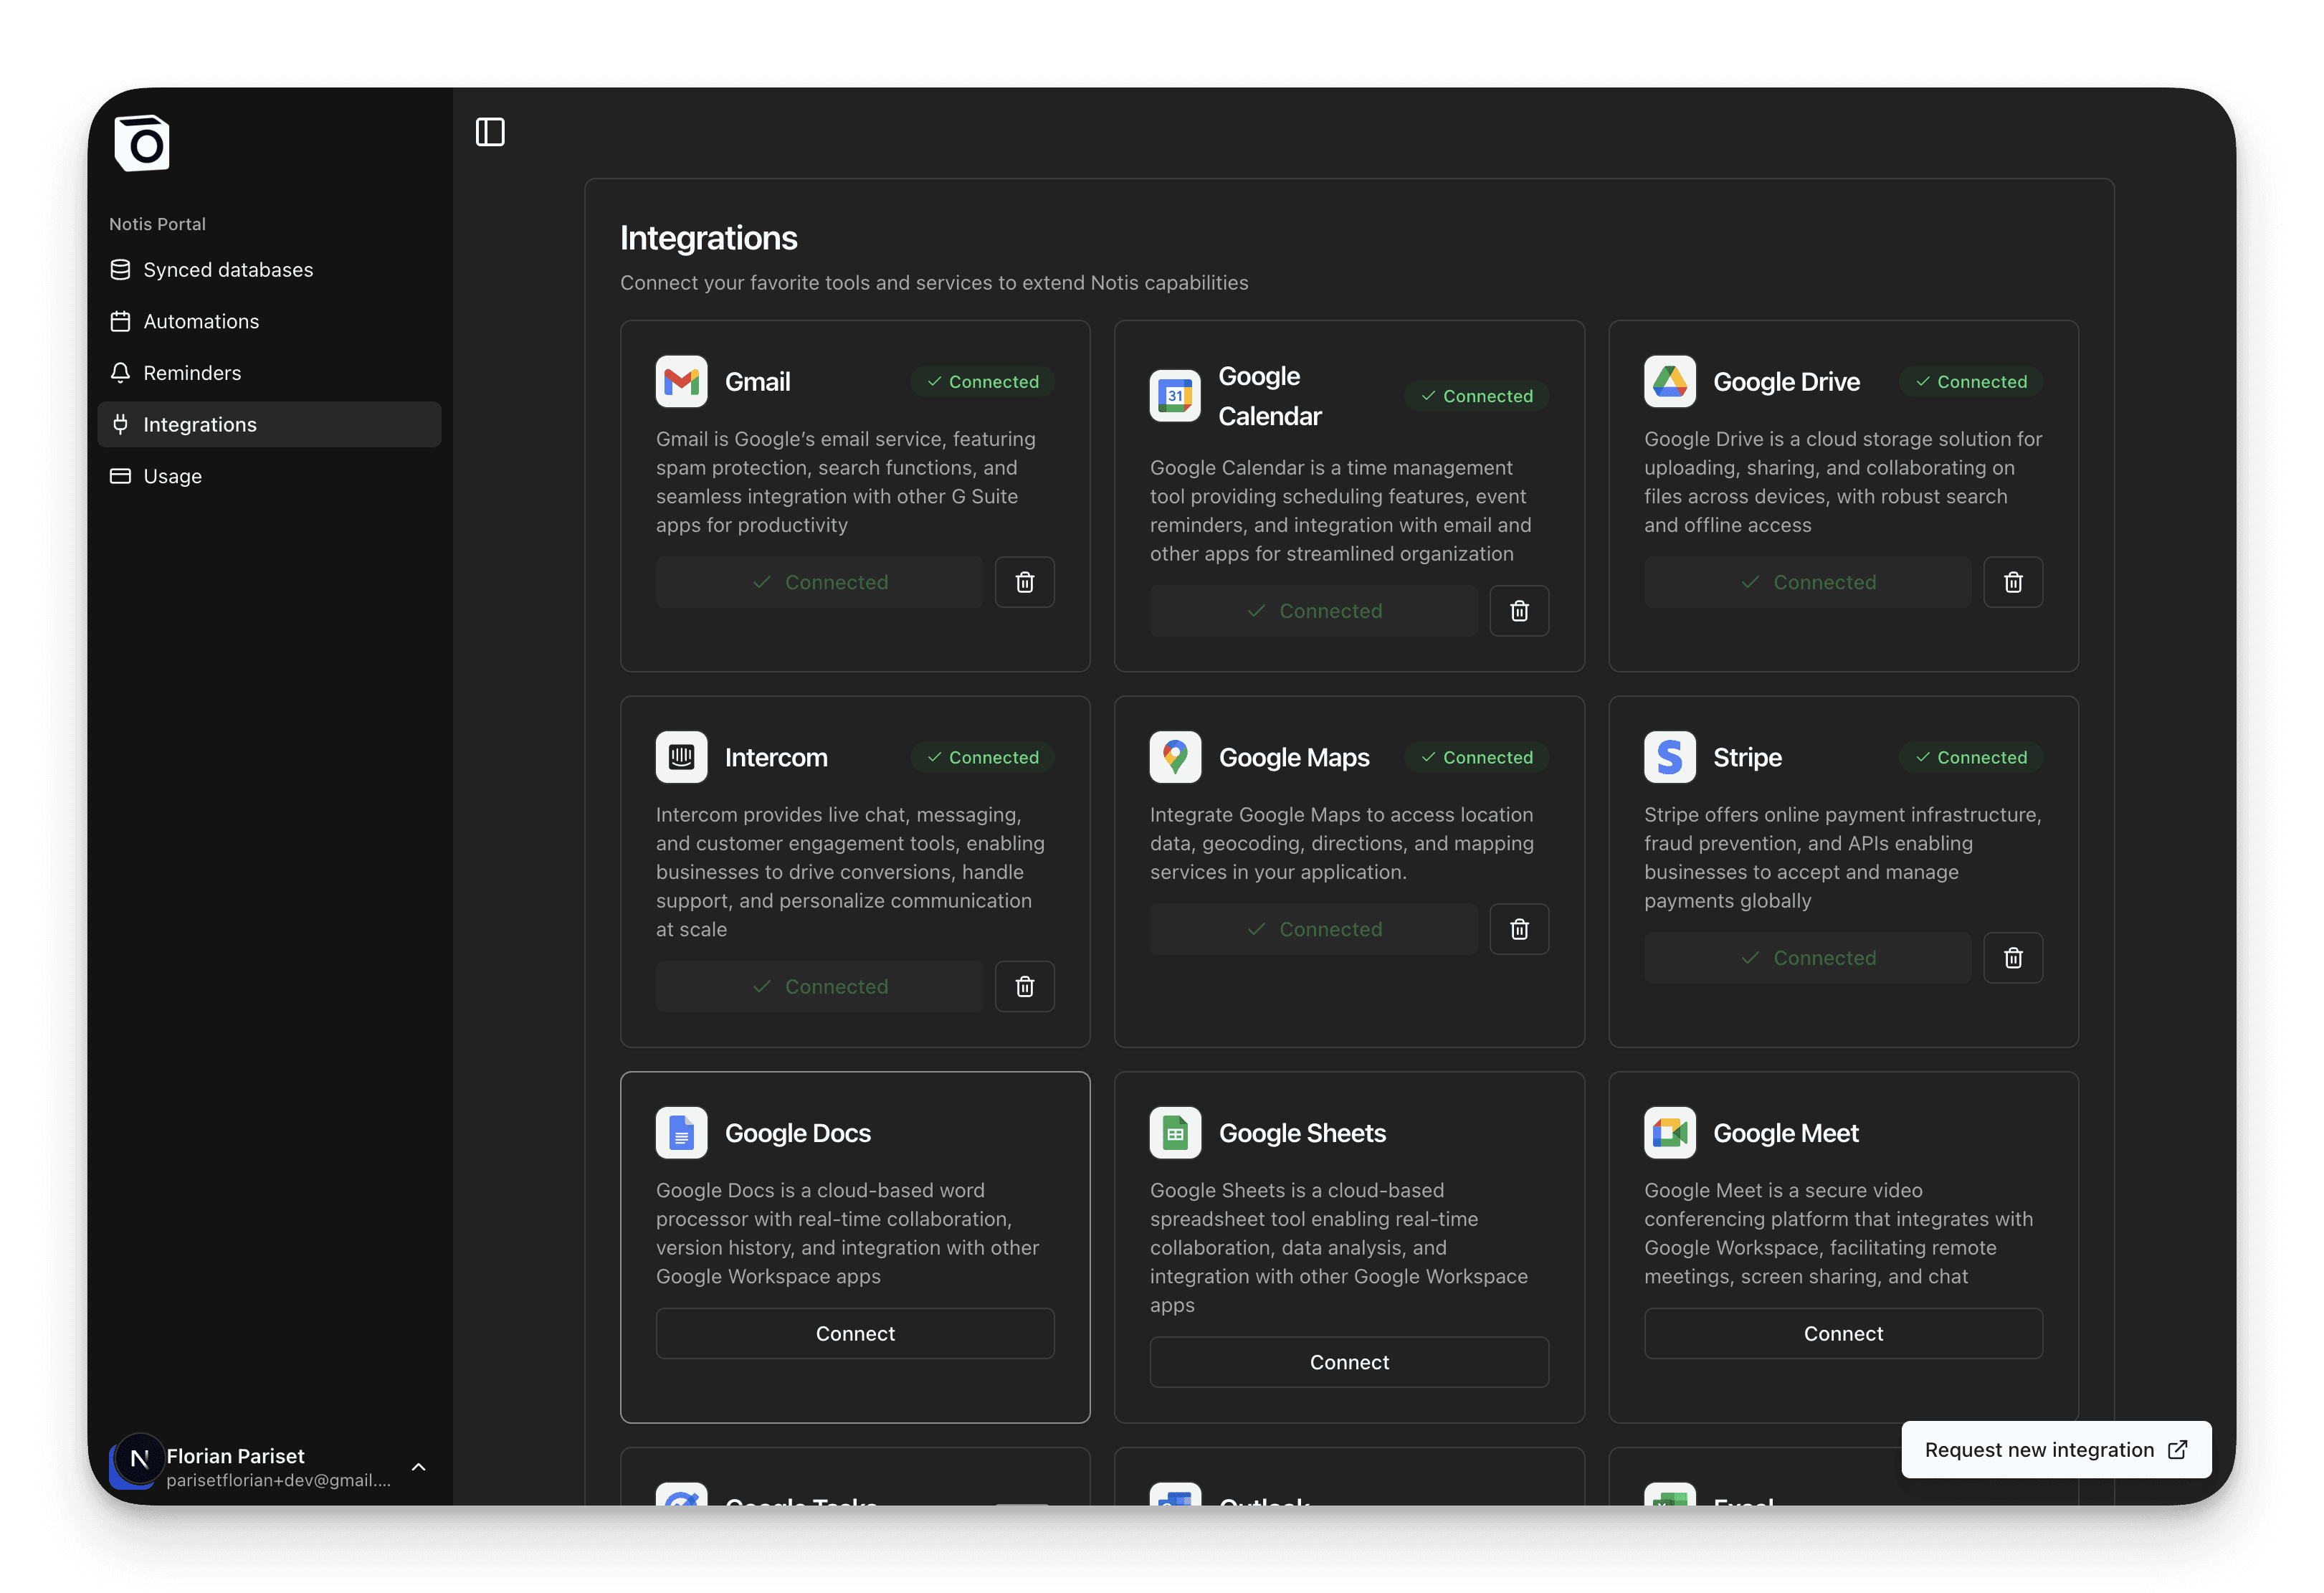Click the Google Drive card title

pos(1786,382)
